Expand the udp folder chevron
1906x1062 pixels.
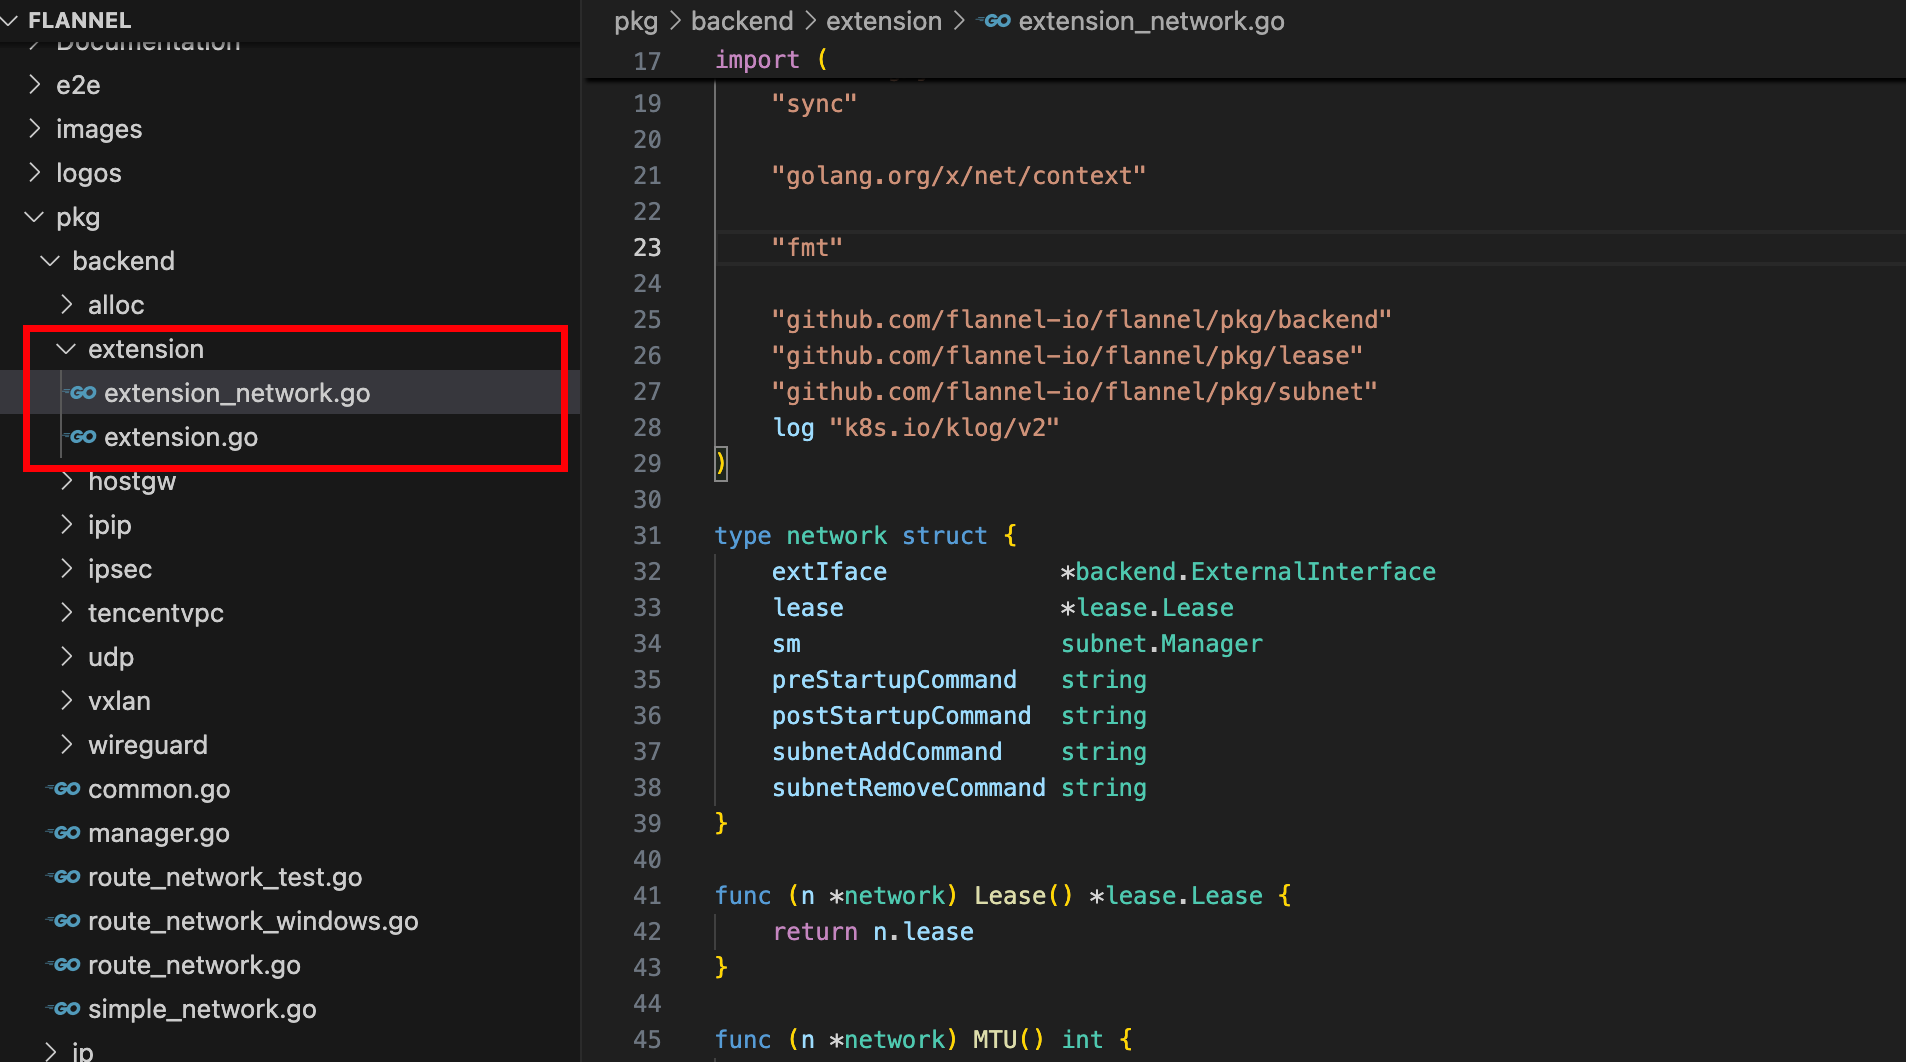(x=67, y=656)
